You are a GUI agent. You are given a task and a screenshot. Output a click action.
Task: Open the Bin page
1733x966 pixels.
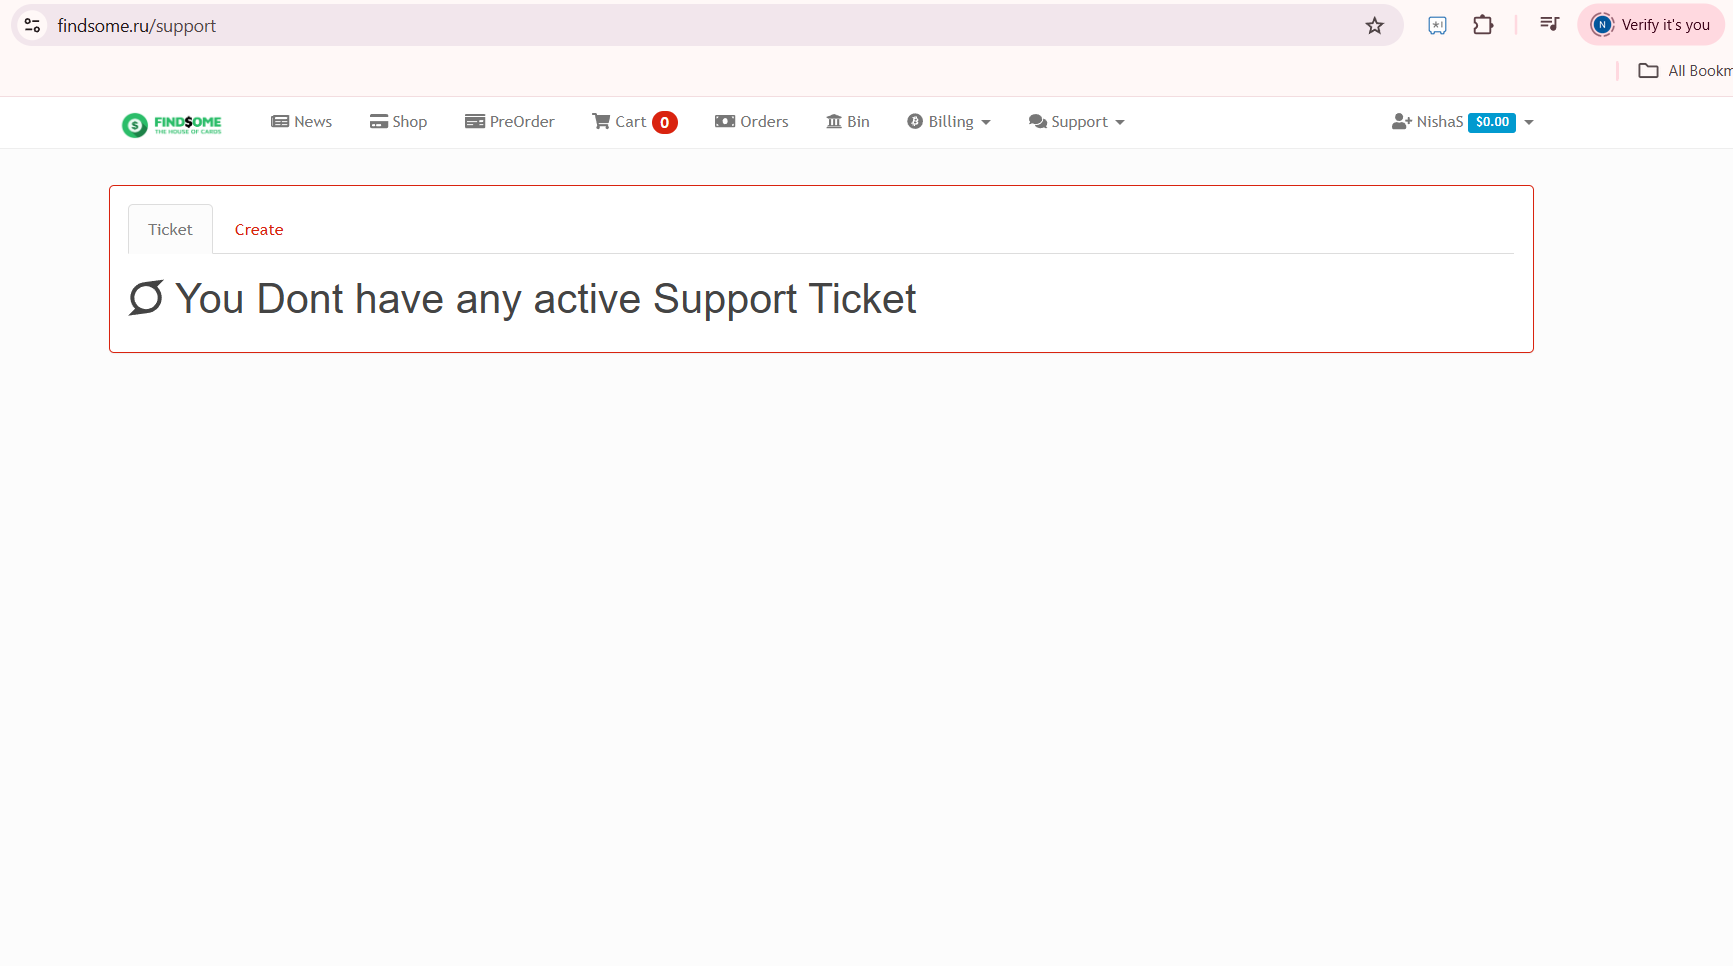pyautogui.click(x=848, y=122)
